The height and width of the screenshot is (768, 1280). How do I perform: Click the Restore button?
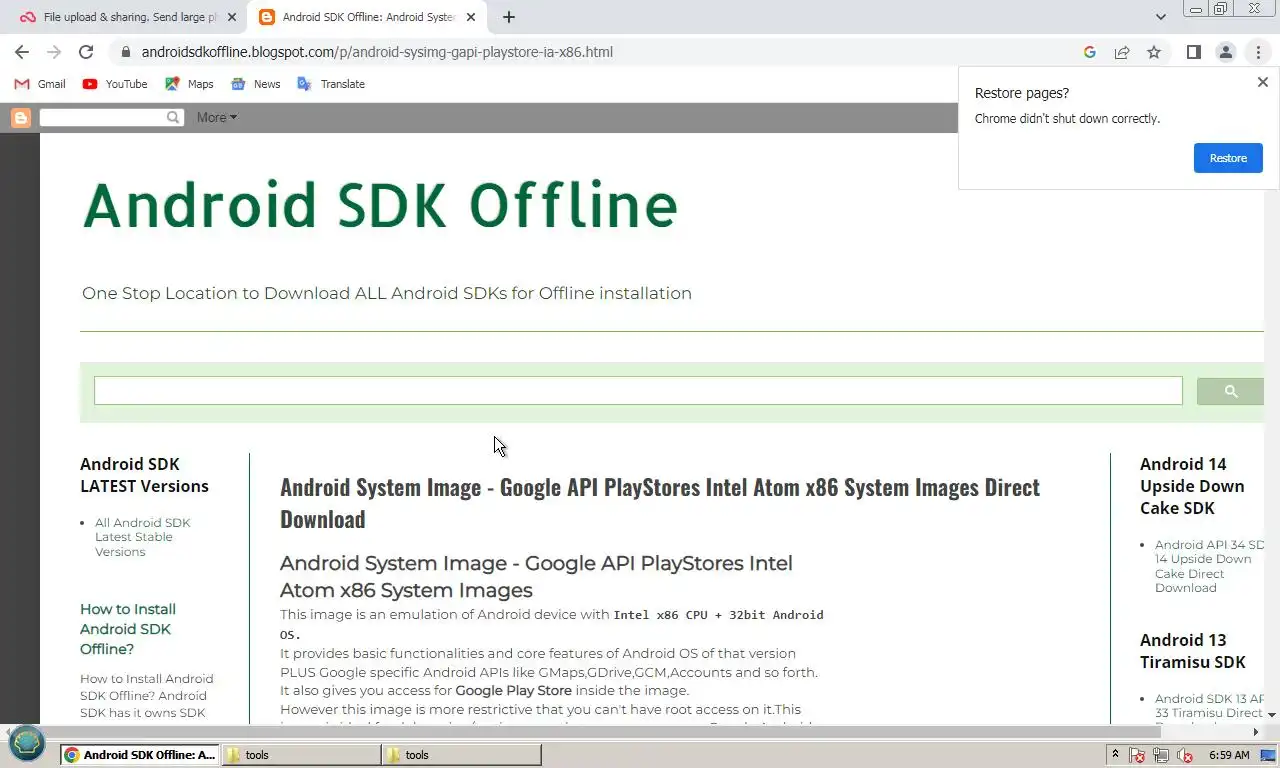1228,158
